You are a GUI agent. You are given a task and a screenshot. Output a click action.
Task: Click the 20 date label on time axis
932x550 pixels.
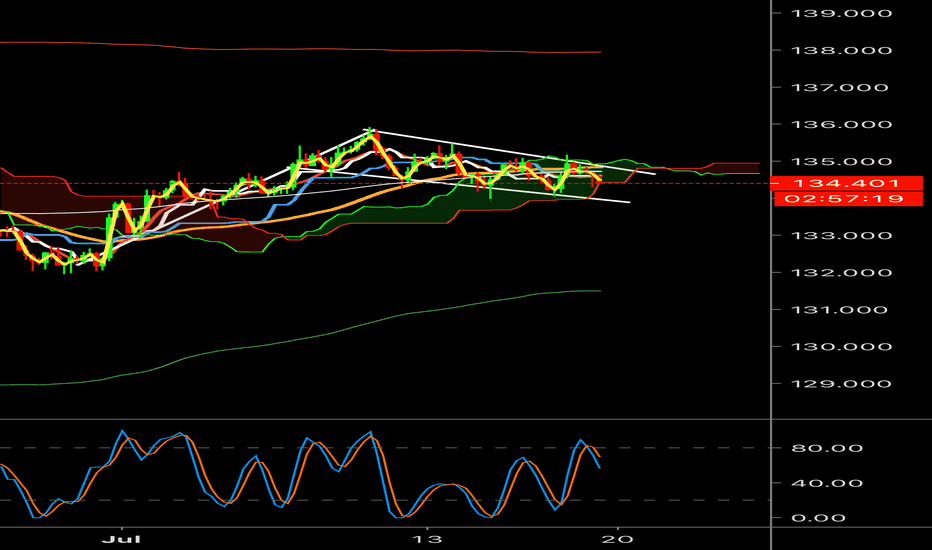point(618,539)
